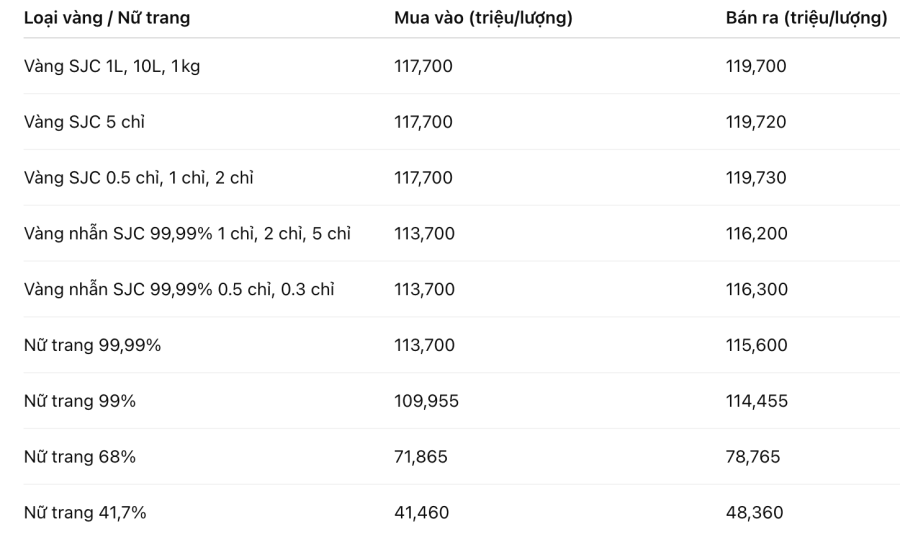Click the buy price 109,955 cell

tap(426, 400)
